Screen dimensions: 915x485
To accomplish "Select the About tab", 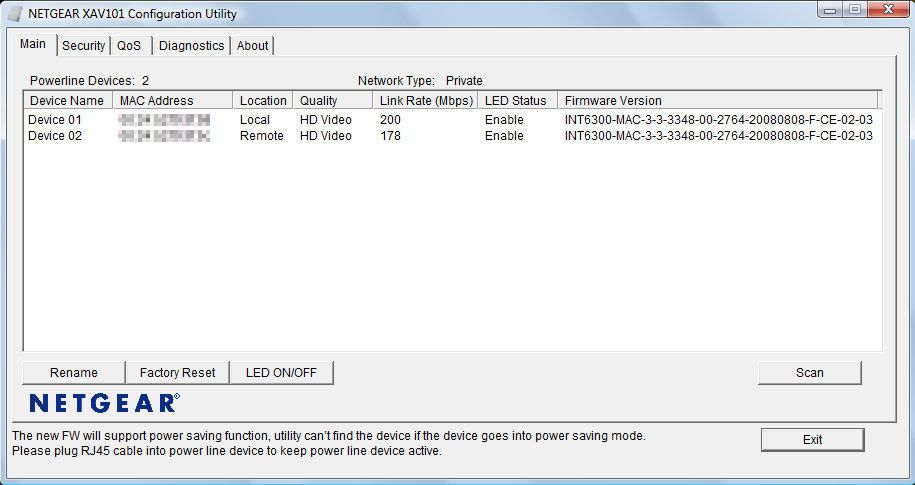I will click(x=252, y=45).
